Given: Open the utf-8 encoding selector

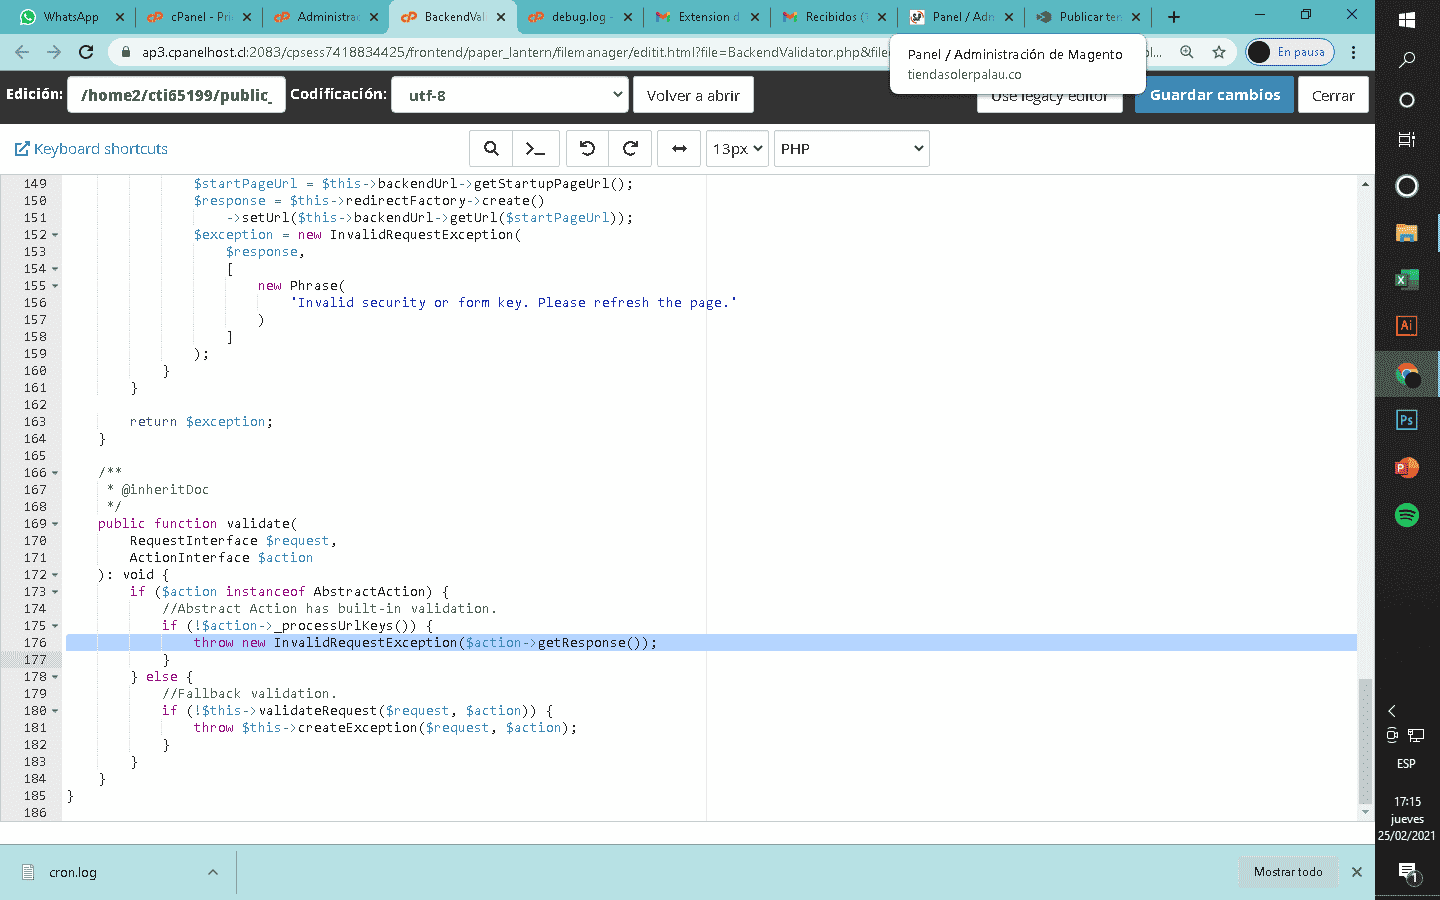Looking at the screenshot, I should pos(509,94).
